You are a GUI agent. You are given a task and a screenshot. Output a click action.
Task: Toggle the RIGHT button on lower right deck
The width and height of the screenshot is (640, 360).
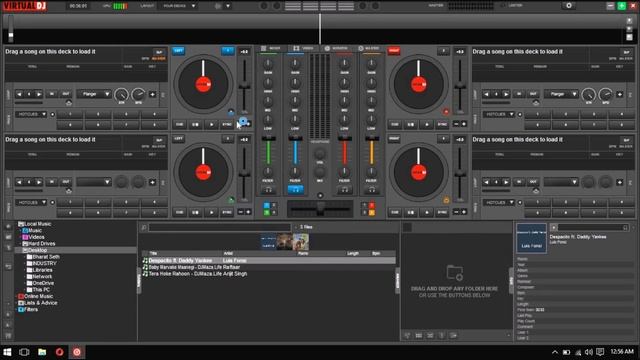394,139
